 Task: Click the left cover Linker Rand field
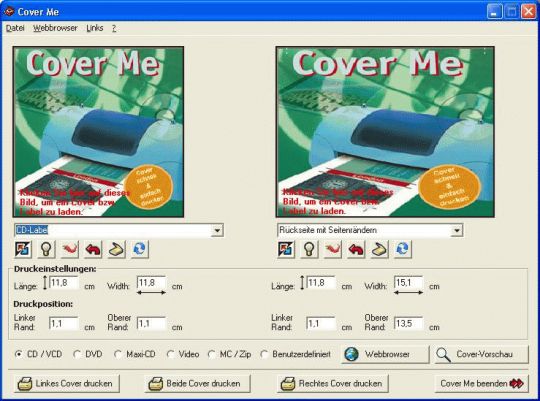(64, 324)
